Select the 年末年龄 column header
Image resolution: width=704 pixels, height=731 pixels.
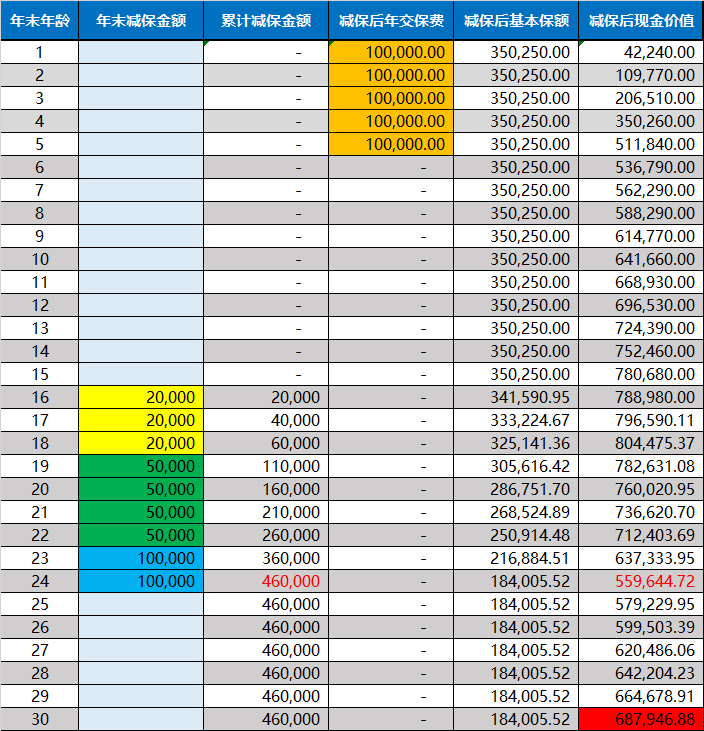point(40,21)
